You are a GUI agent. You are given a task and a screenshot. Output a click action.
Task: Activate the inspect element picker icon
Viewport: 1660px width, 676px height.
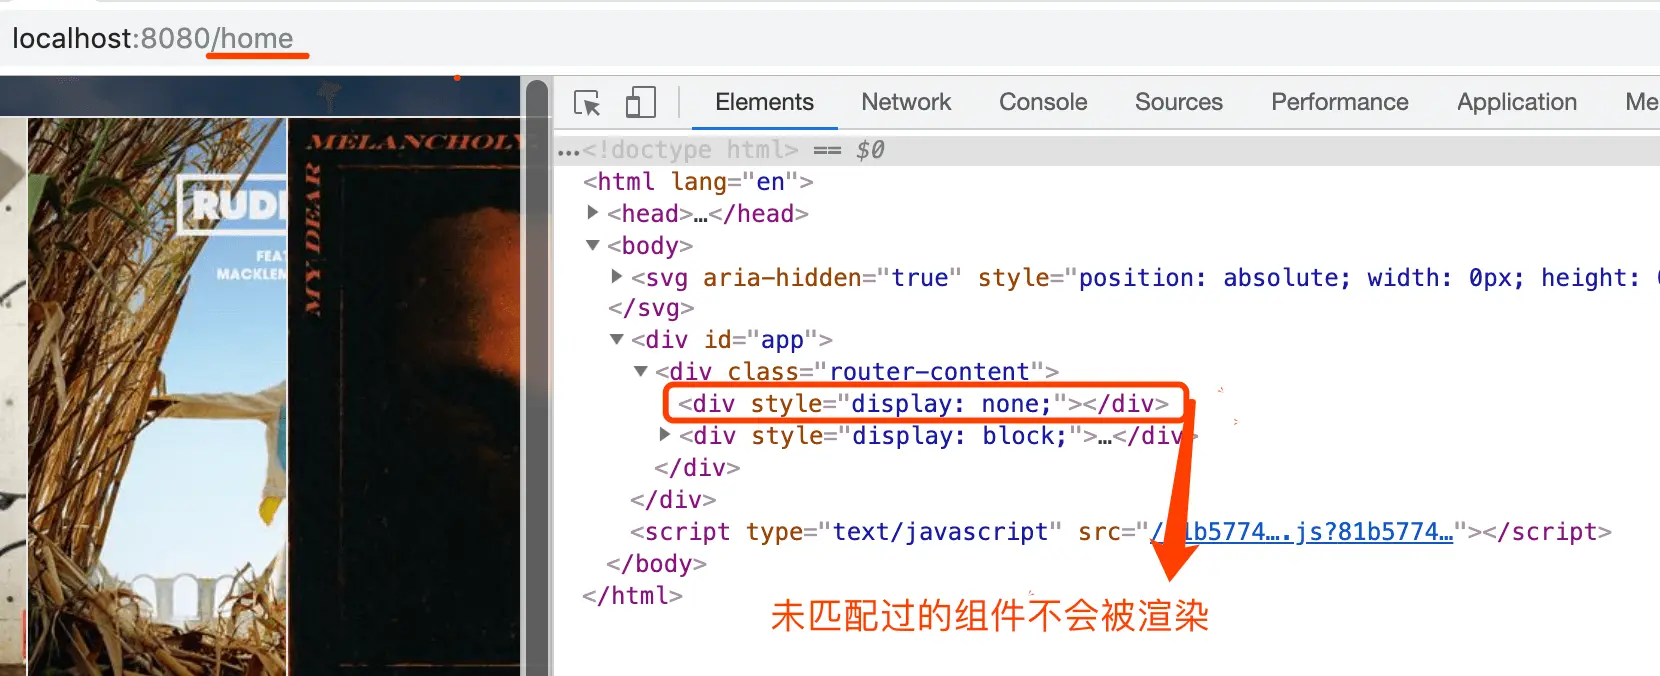point(587,103)
